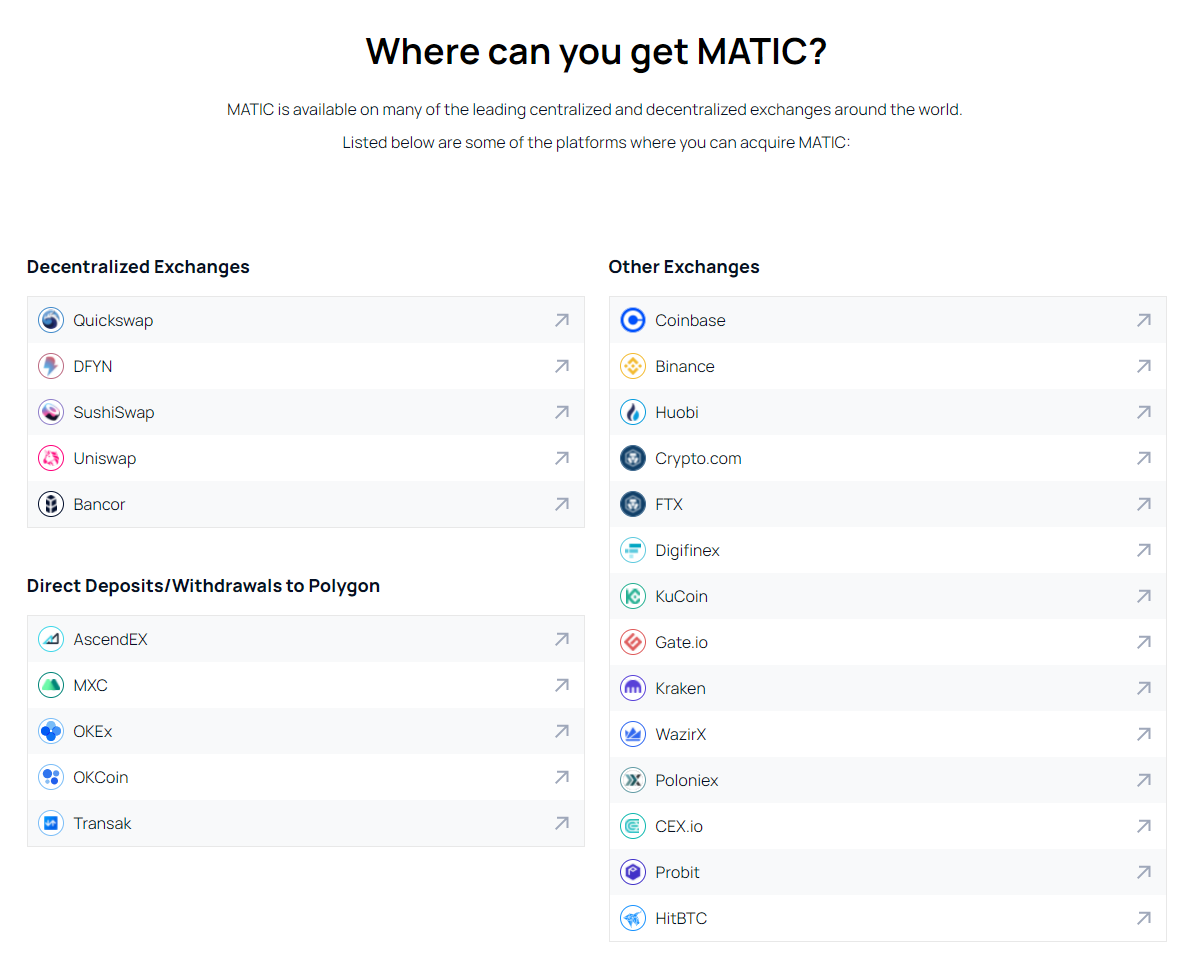Open Quickswap via its external arrow
Screen dimensions: 1189x962
tap(562, 321)
